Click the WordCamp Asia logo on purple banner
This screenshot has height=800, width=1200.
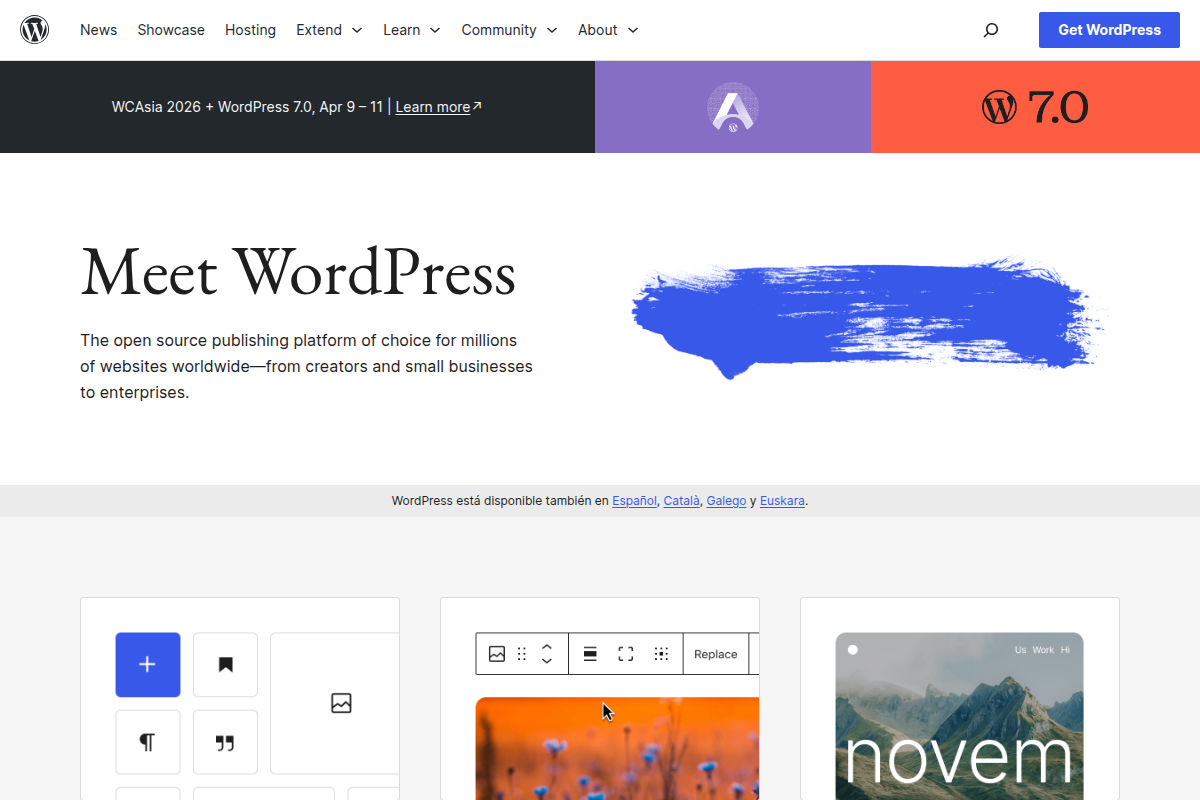coord(733,107)
